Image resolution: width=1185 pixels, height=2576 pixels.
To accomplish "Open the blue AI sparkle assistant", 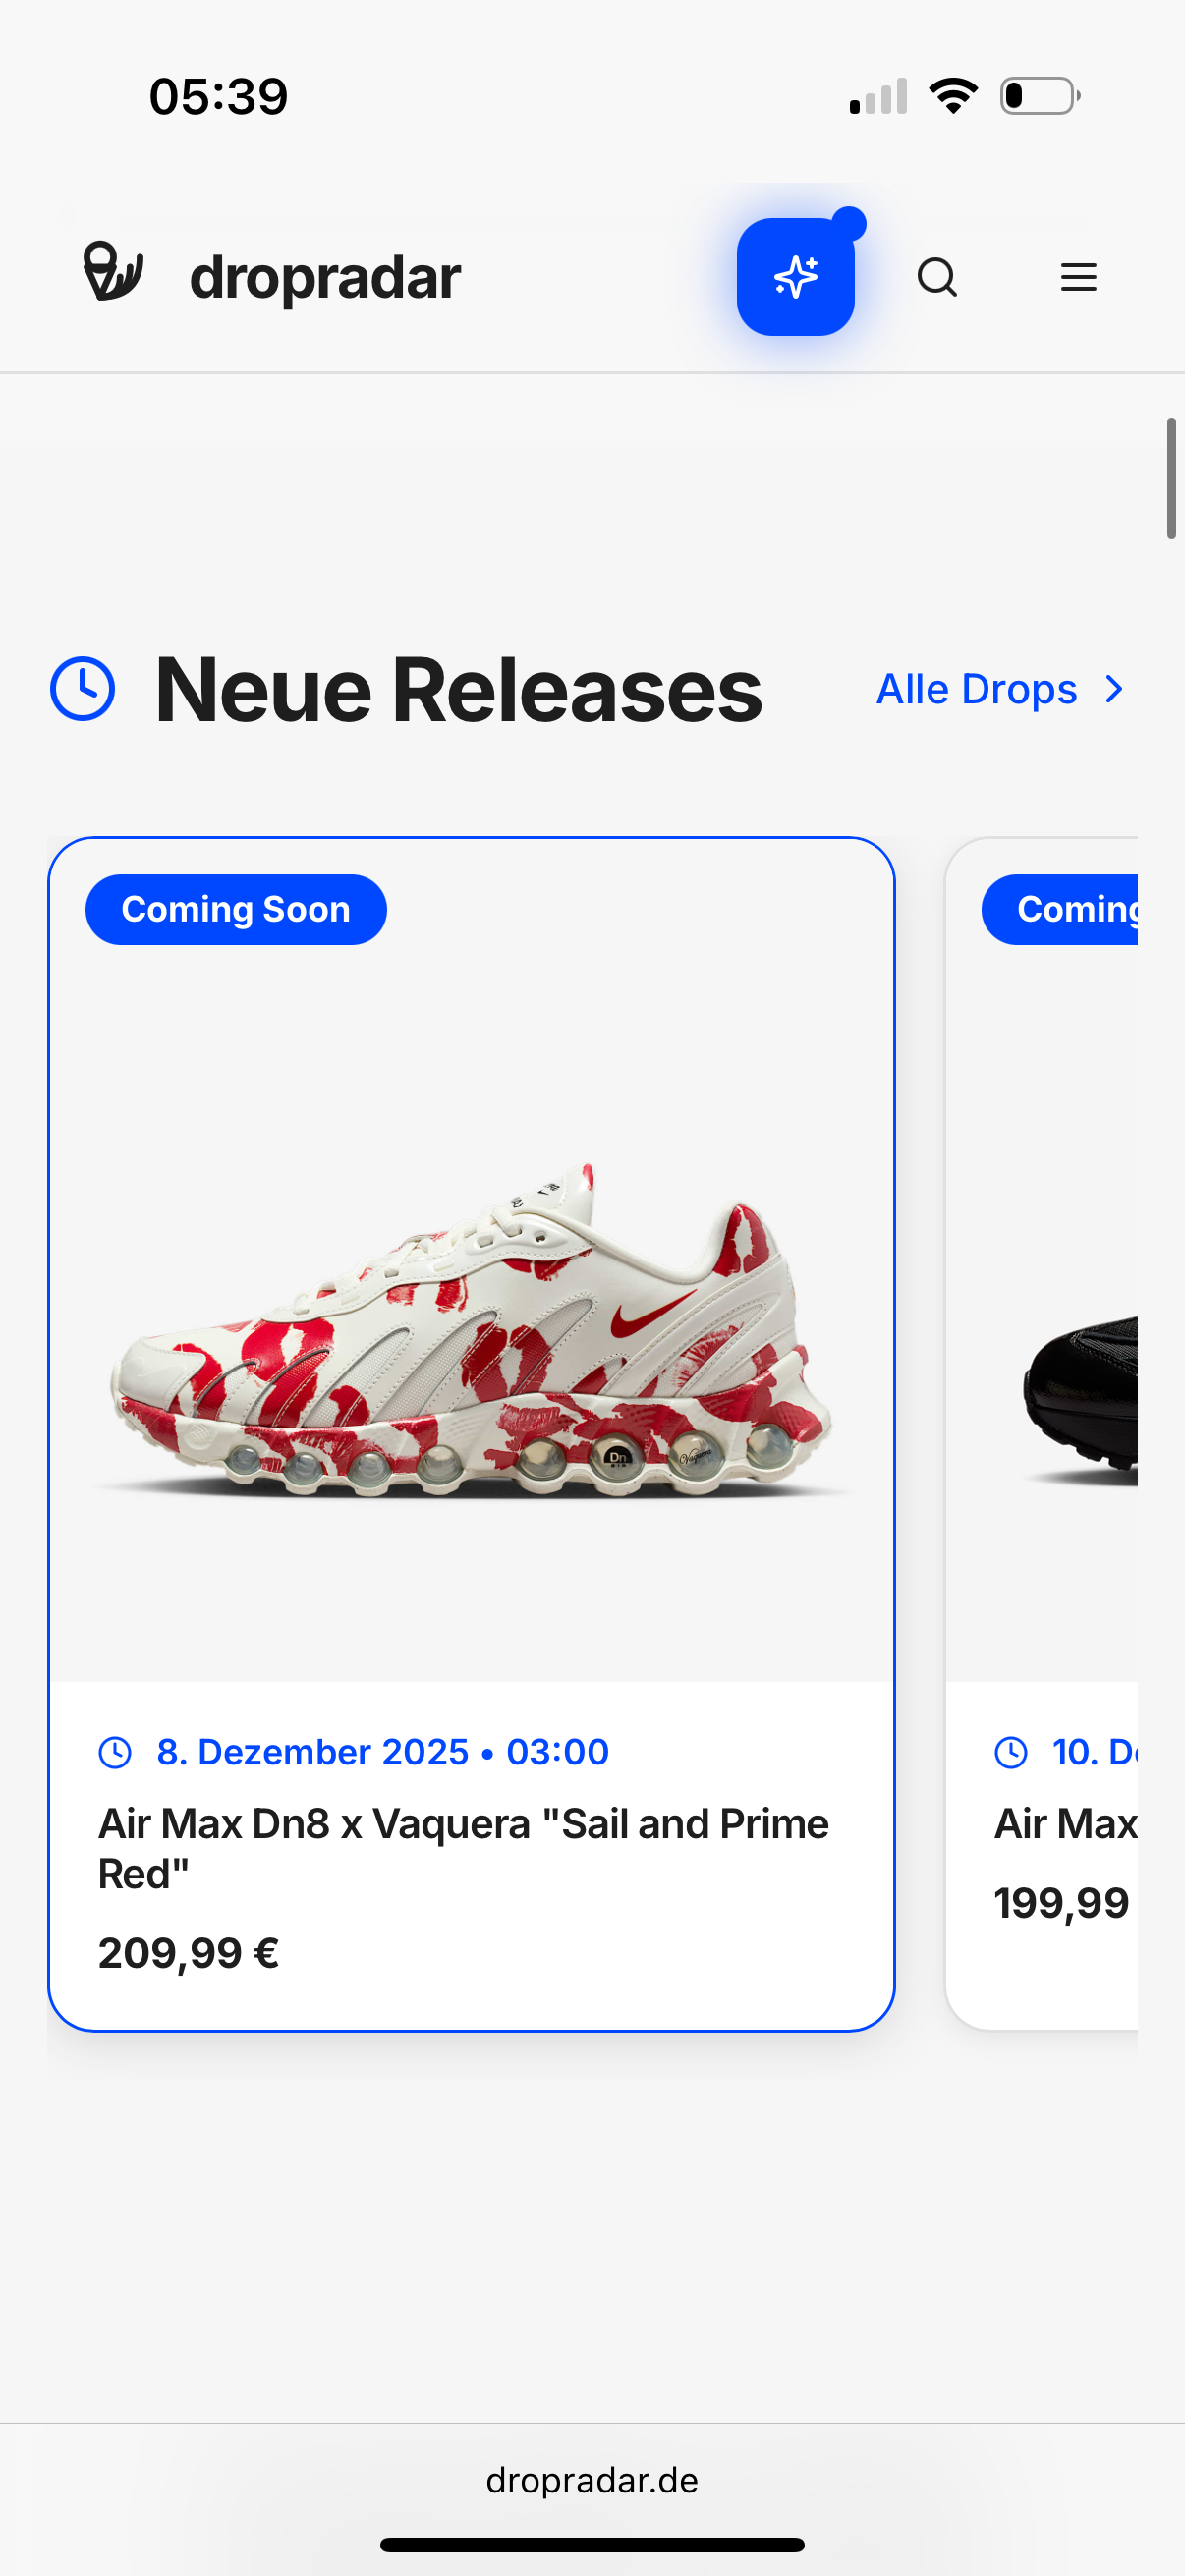I will coord(795,277).
